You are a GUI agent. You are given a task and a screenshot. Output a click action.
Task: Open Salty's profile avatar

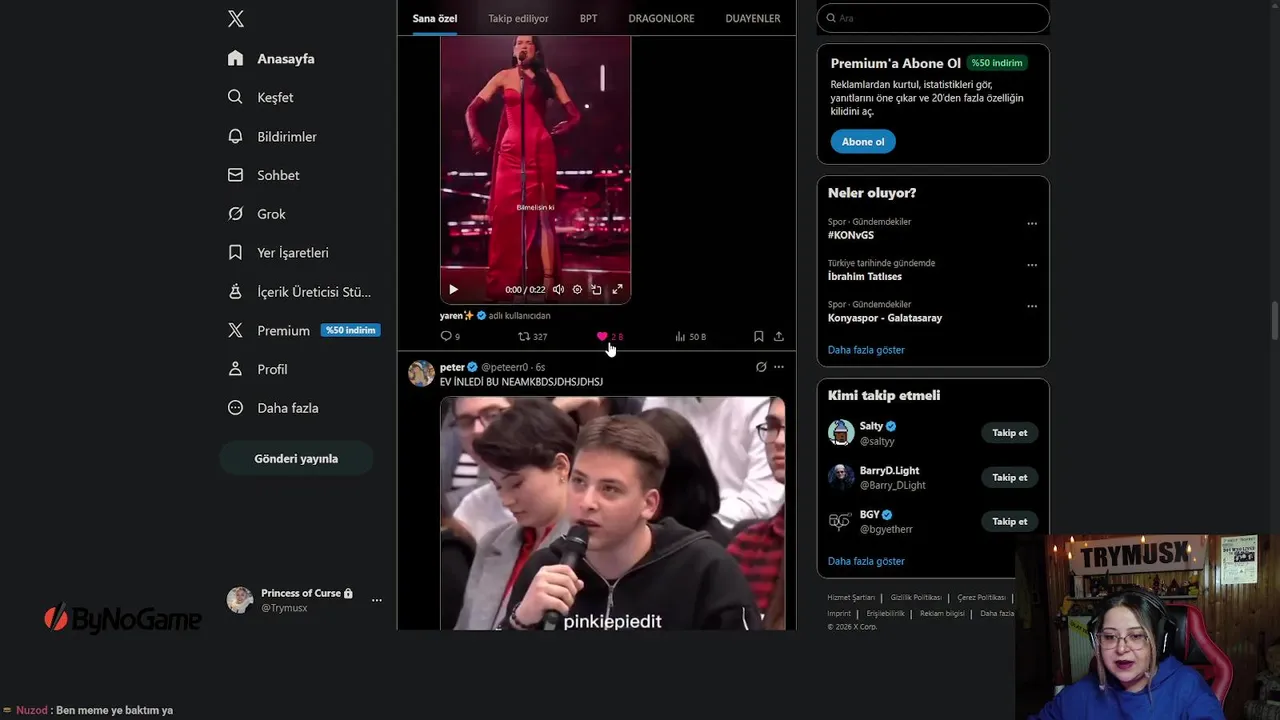point(841,433)
